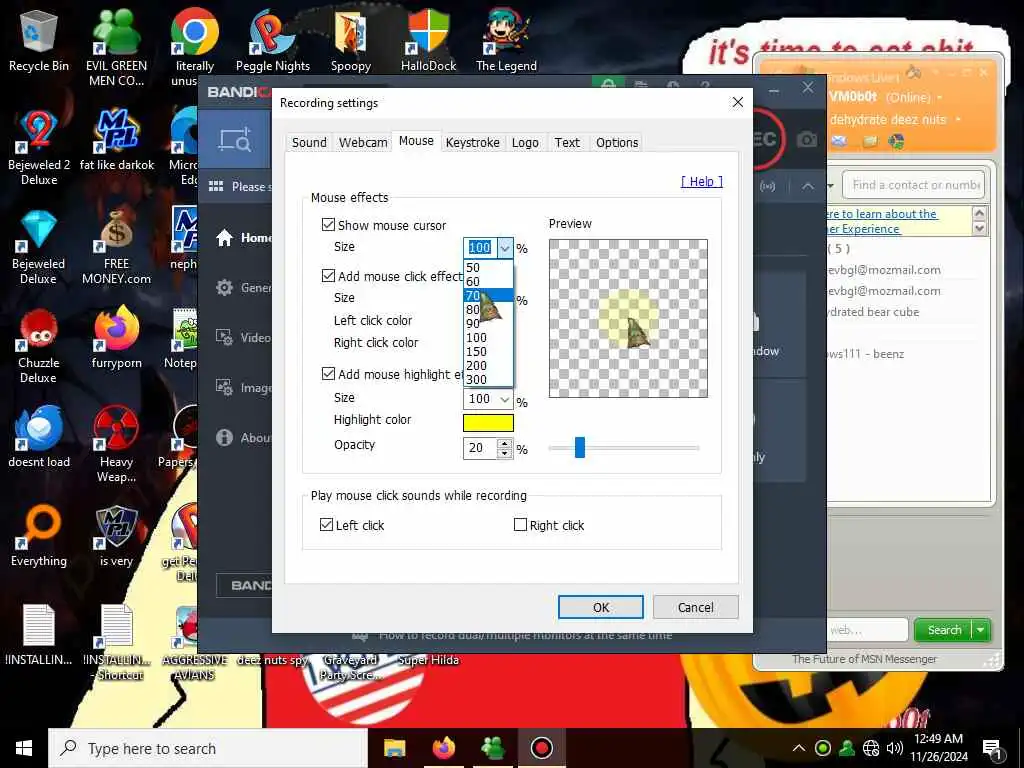1024x768 pixels.
Task: Open the yellow Highlight color swatch
Action: (x=488, y=423)
